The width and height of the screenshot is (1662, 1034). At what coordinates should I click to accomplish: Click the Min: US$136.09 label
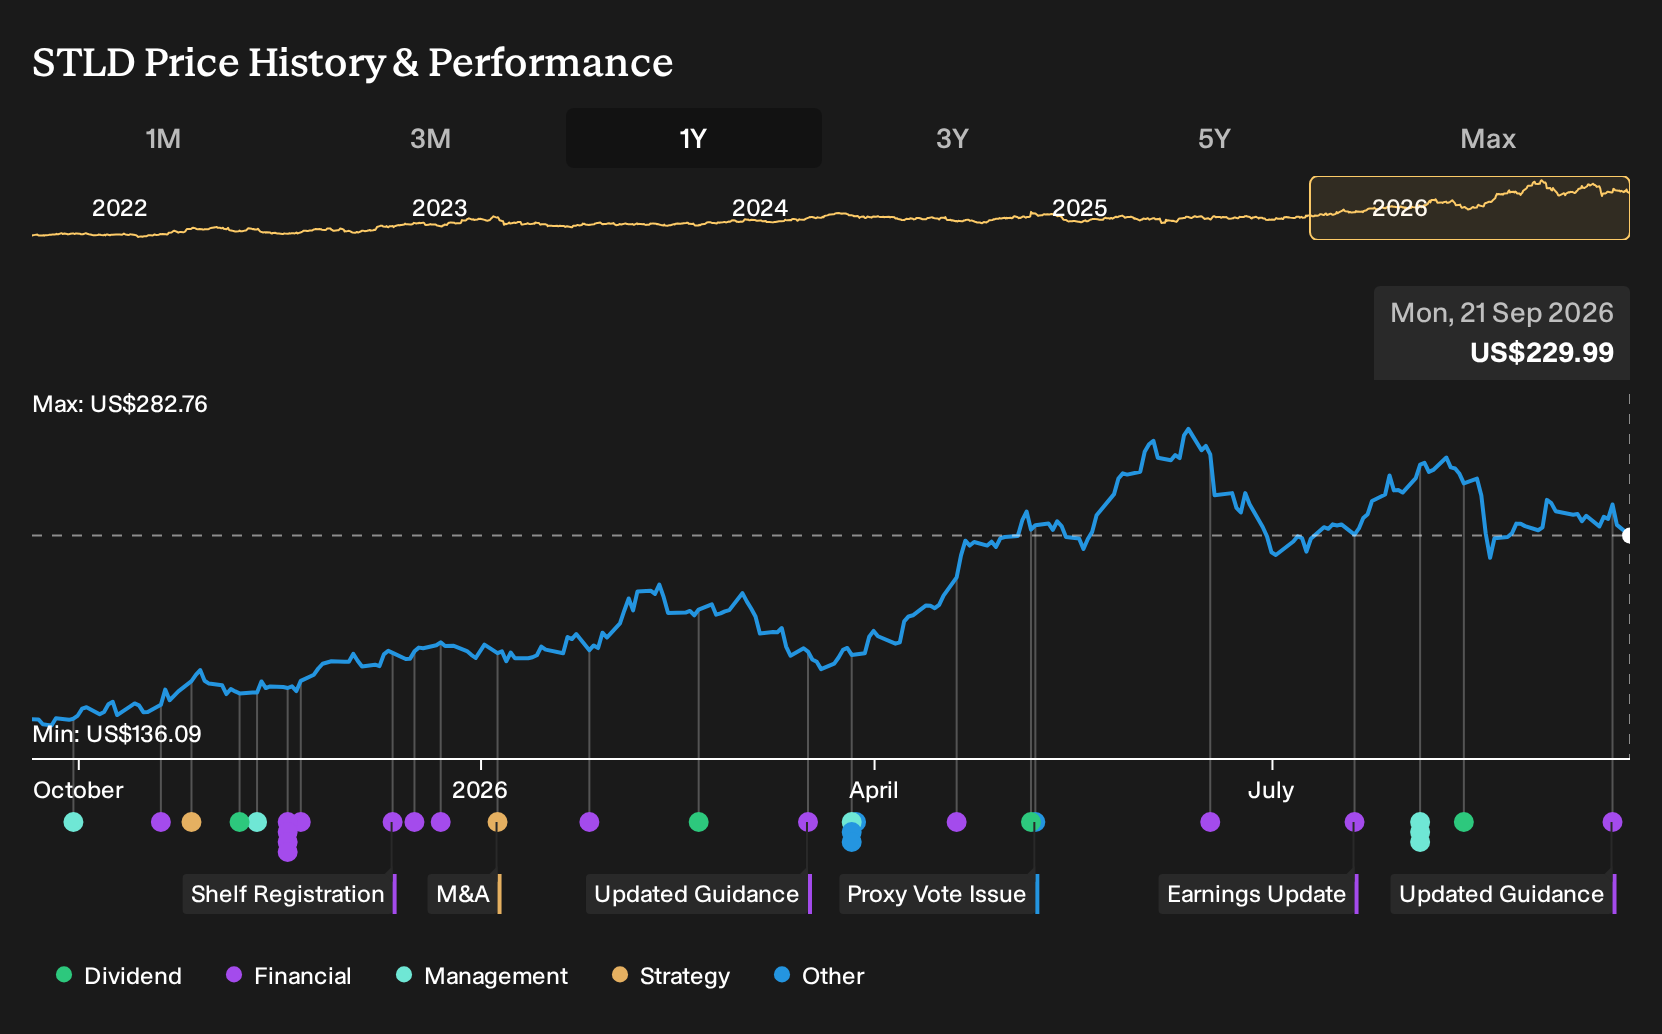point(117,734)
